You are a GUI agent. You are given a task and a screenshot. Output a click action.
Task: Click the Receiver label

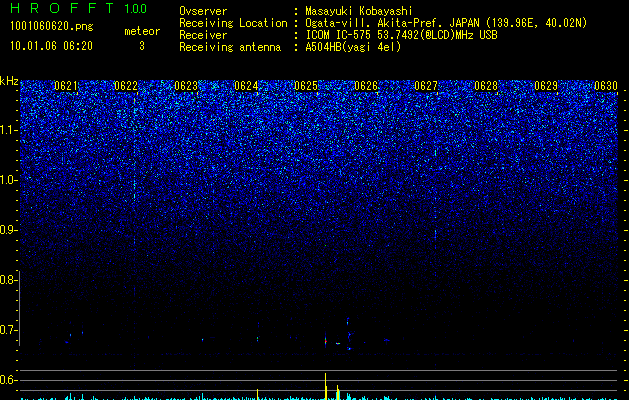[x=203, y=35]
